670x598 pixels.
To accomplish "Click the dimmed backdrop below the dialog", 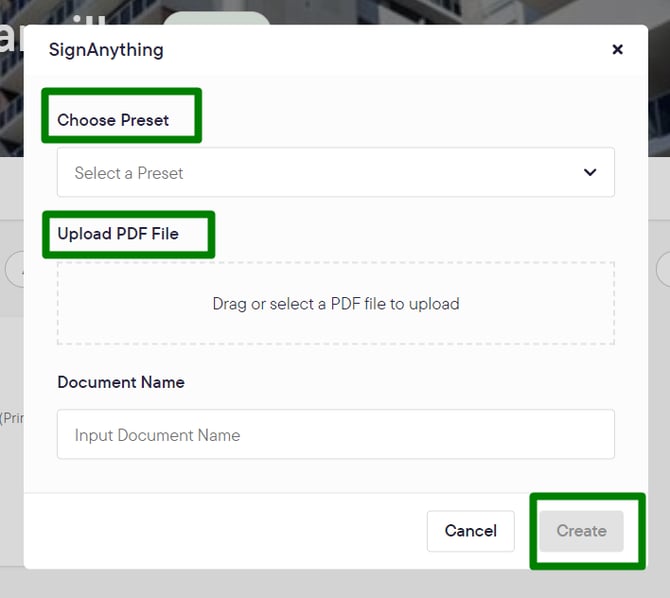I will pyautogui.click(x=335, y=584).
